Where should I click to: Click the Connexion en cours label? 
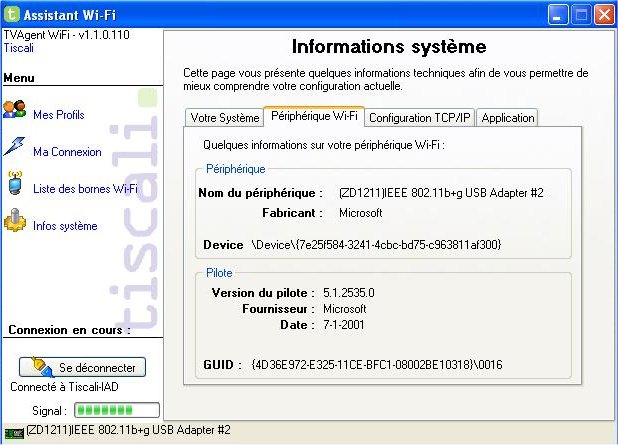(x=69, y=330)
